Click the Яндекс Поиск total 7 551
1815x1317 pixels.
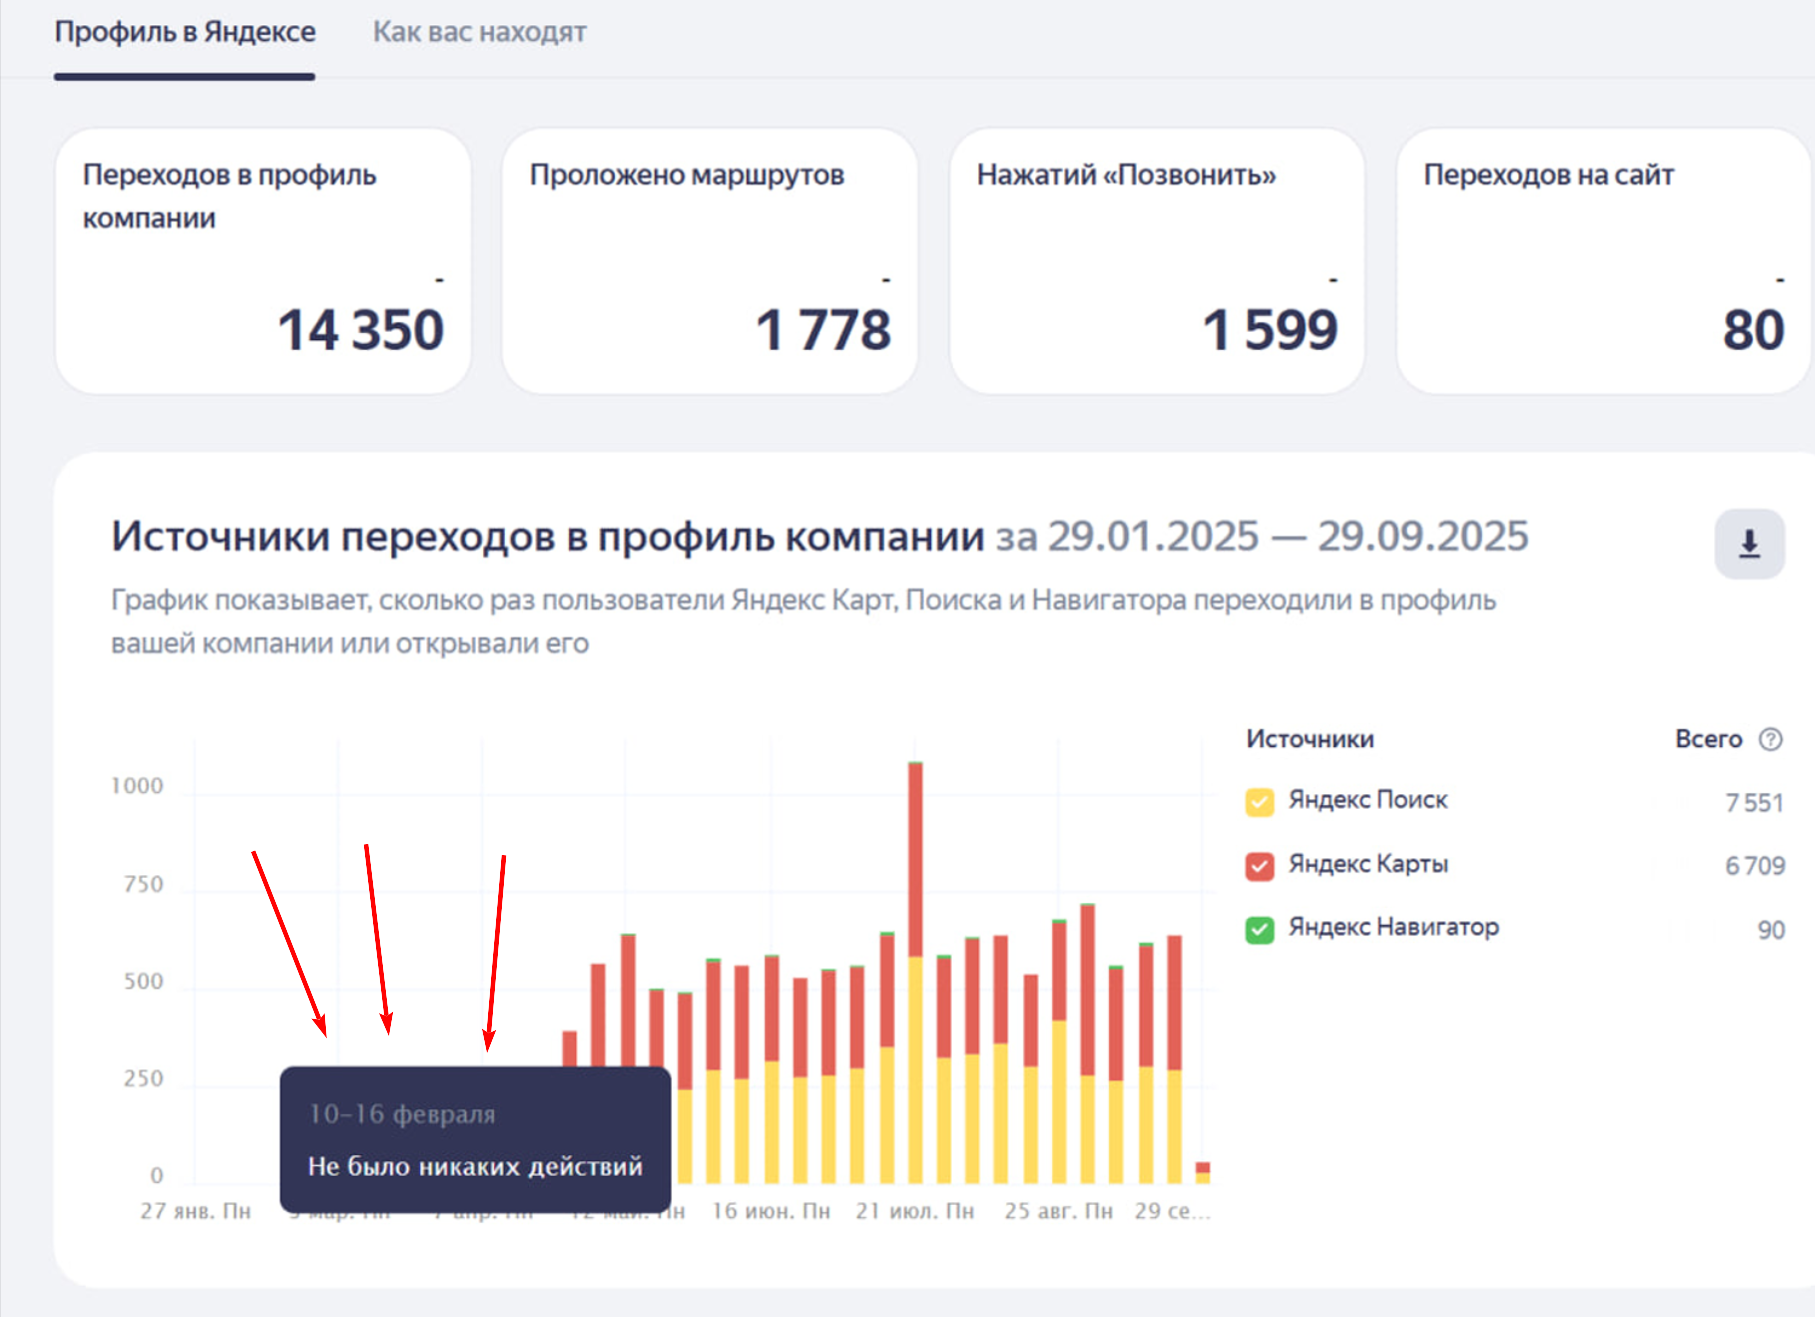1754,803
